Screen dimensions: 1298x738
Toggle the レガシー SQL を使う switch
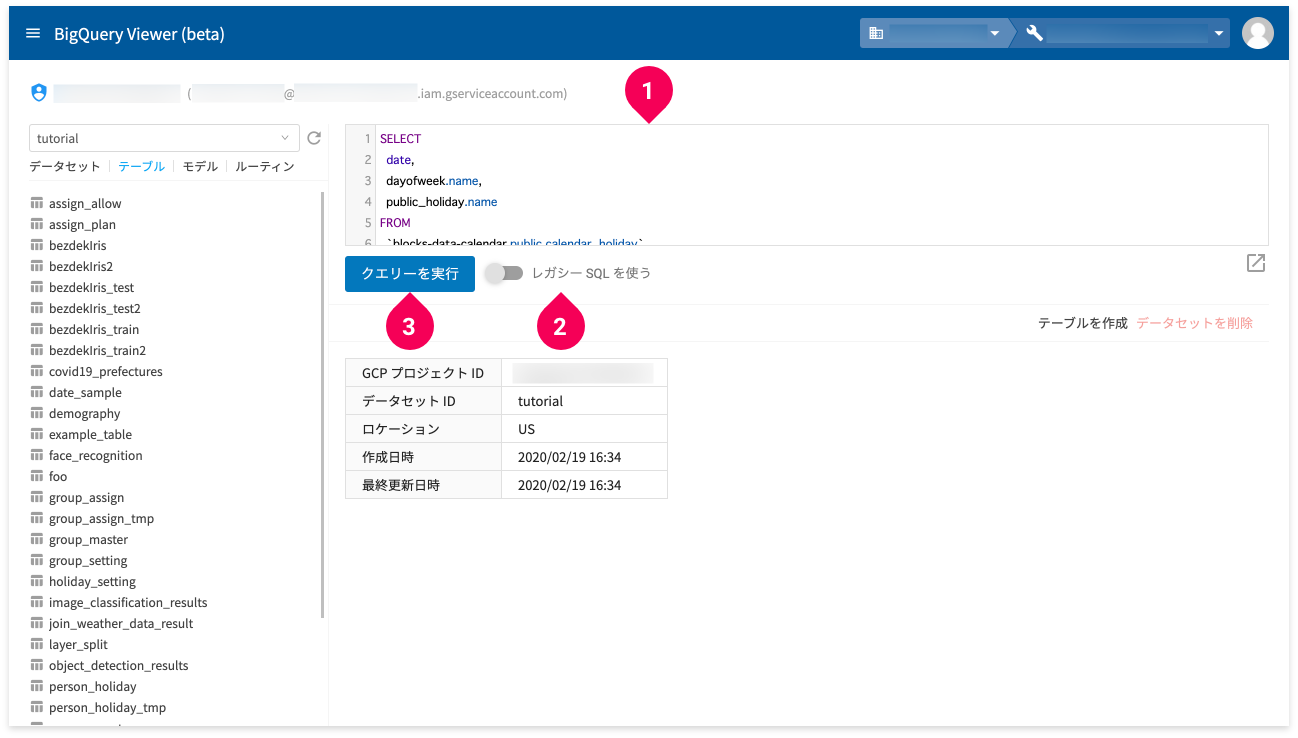[504, 273]
